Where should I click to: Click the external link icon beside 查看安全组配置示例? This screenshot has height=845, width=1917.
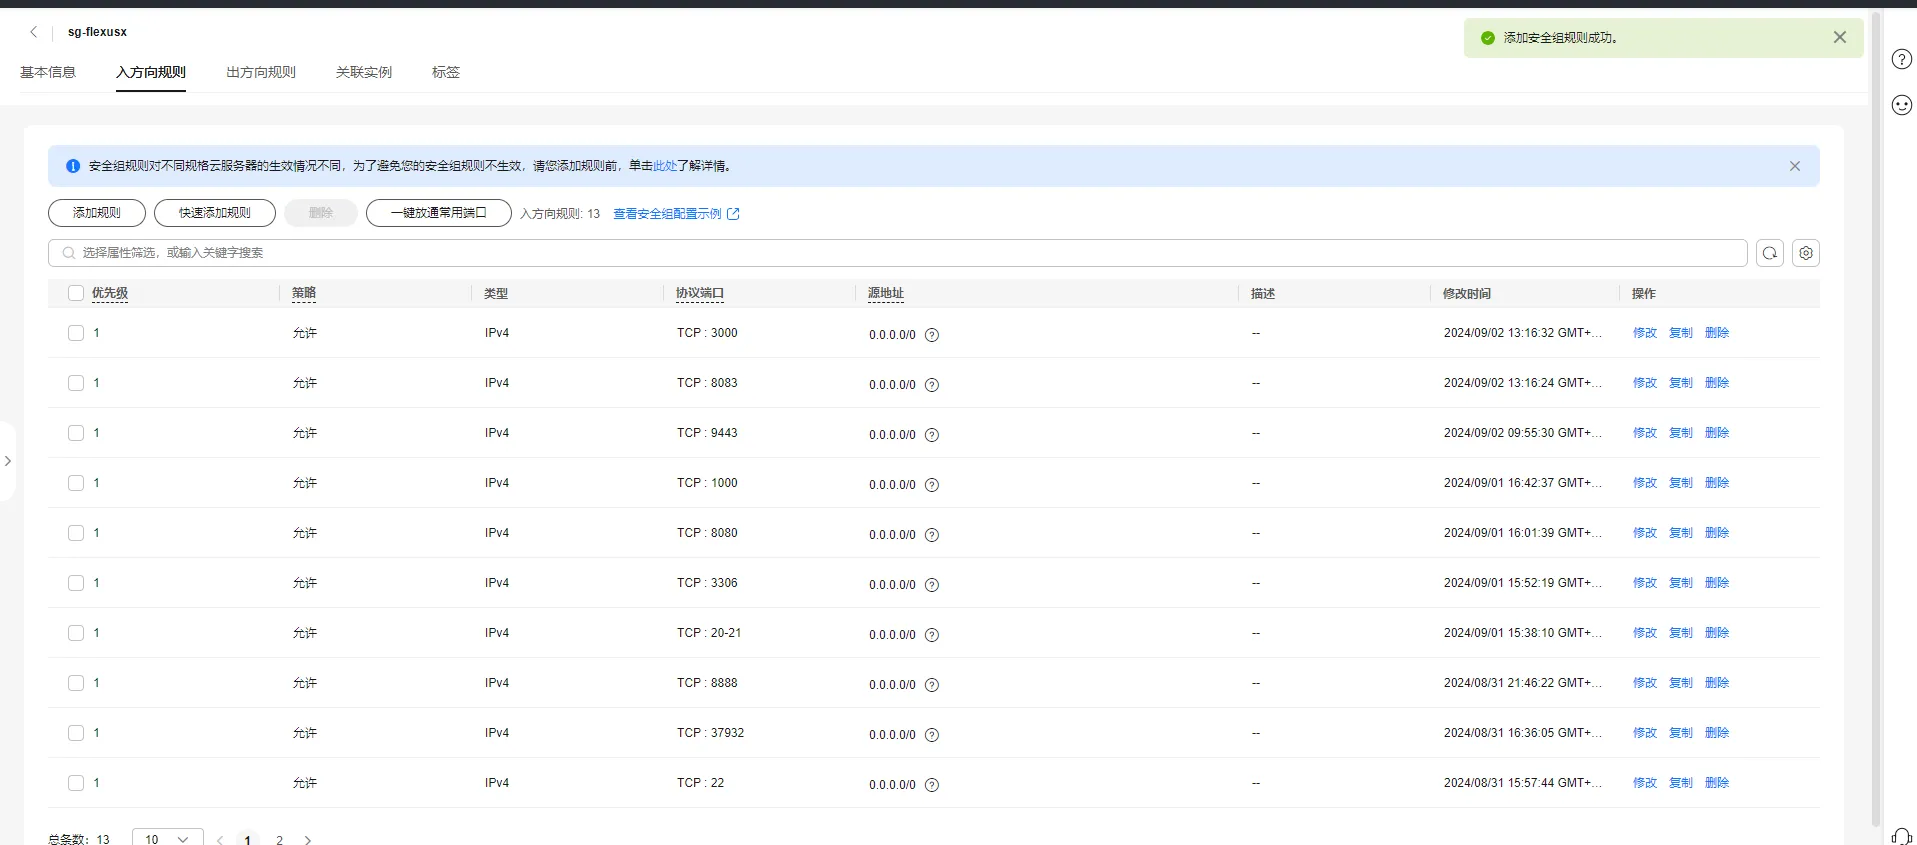tap(733, 214)
